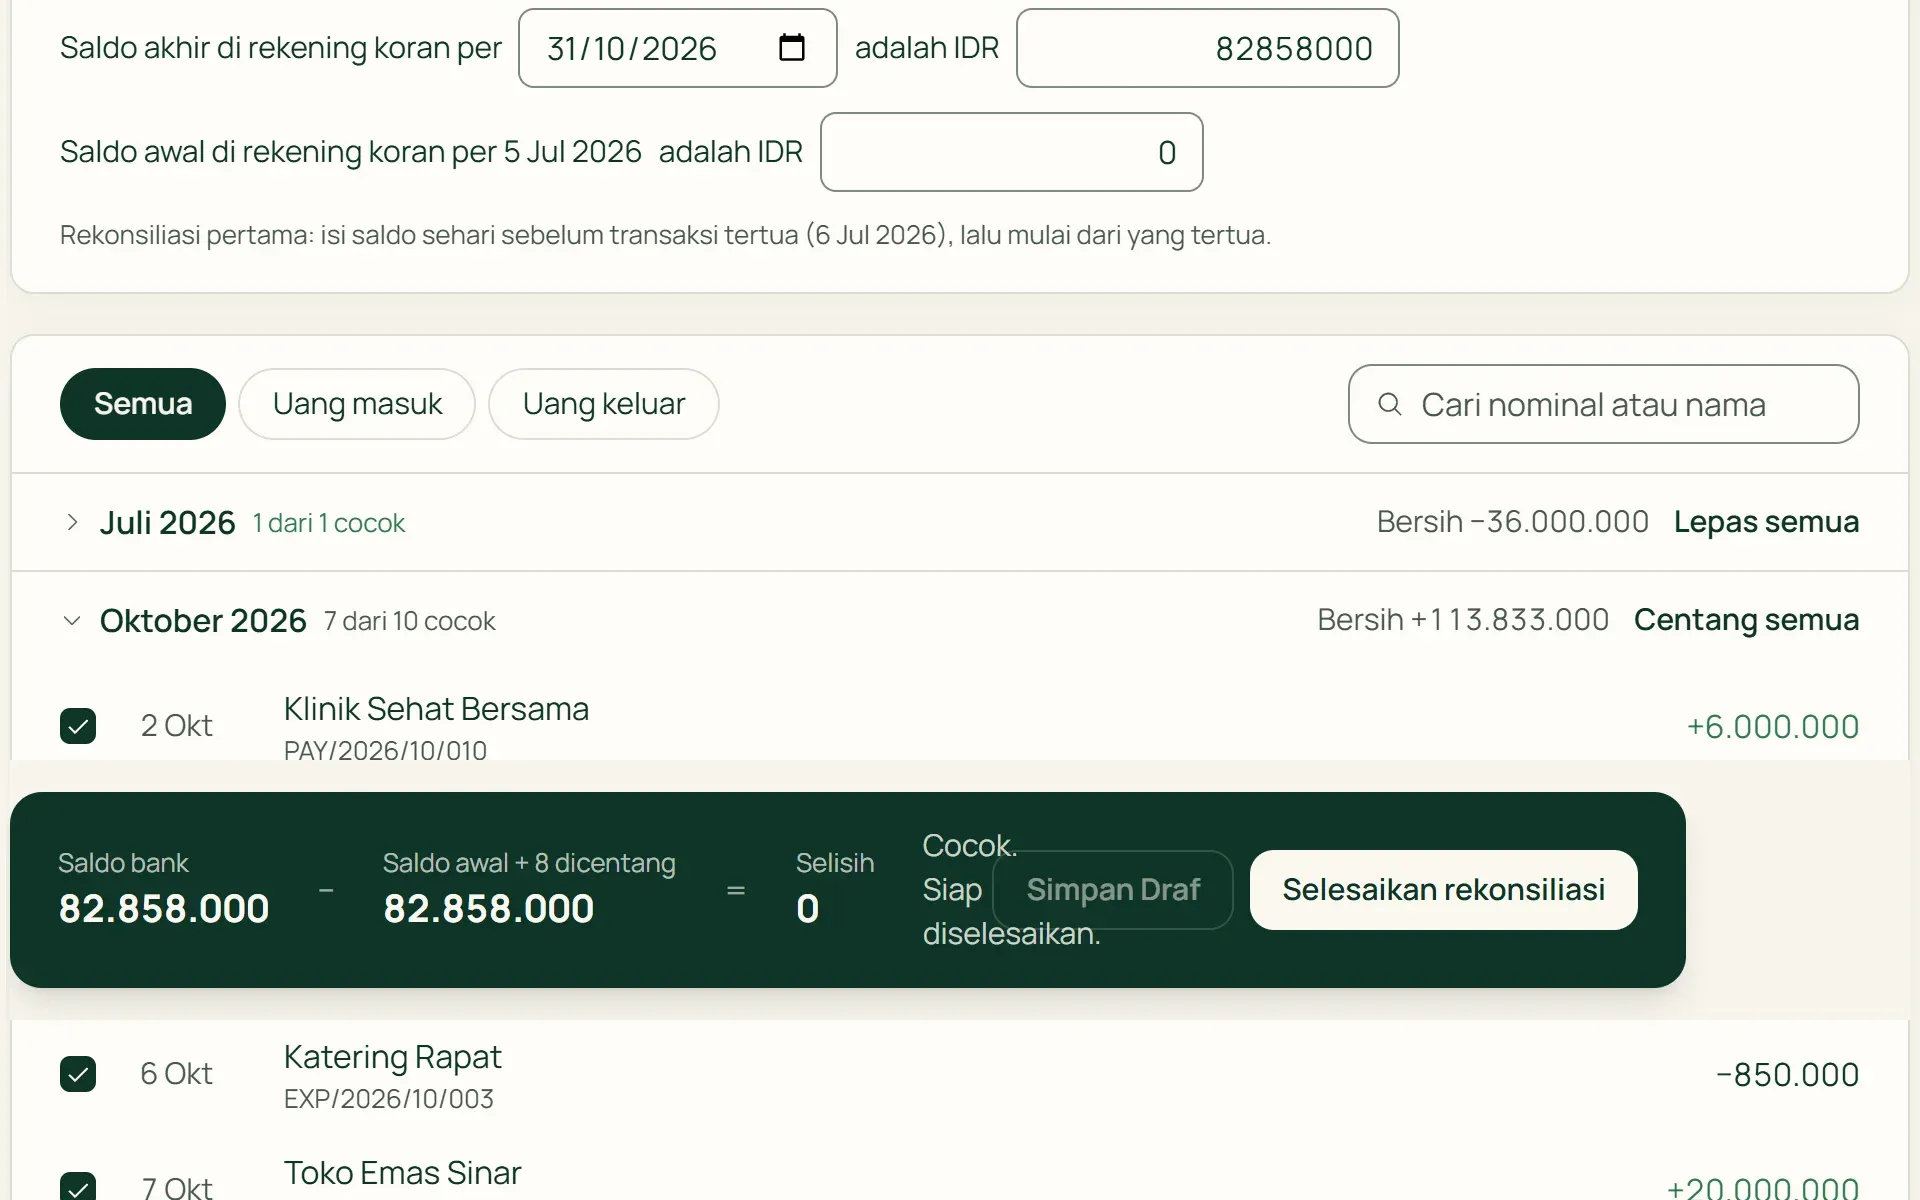The height and width of the screenshot is (1200, 1920).
Task: Click the +6.000.000 amount
Action: click(1772, 727)
